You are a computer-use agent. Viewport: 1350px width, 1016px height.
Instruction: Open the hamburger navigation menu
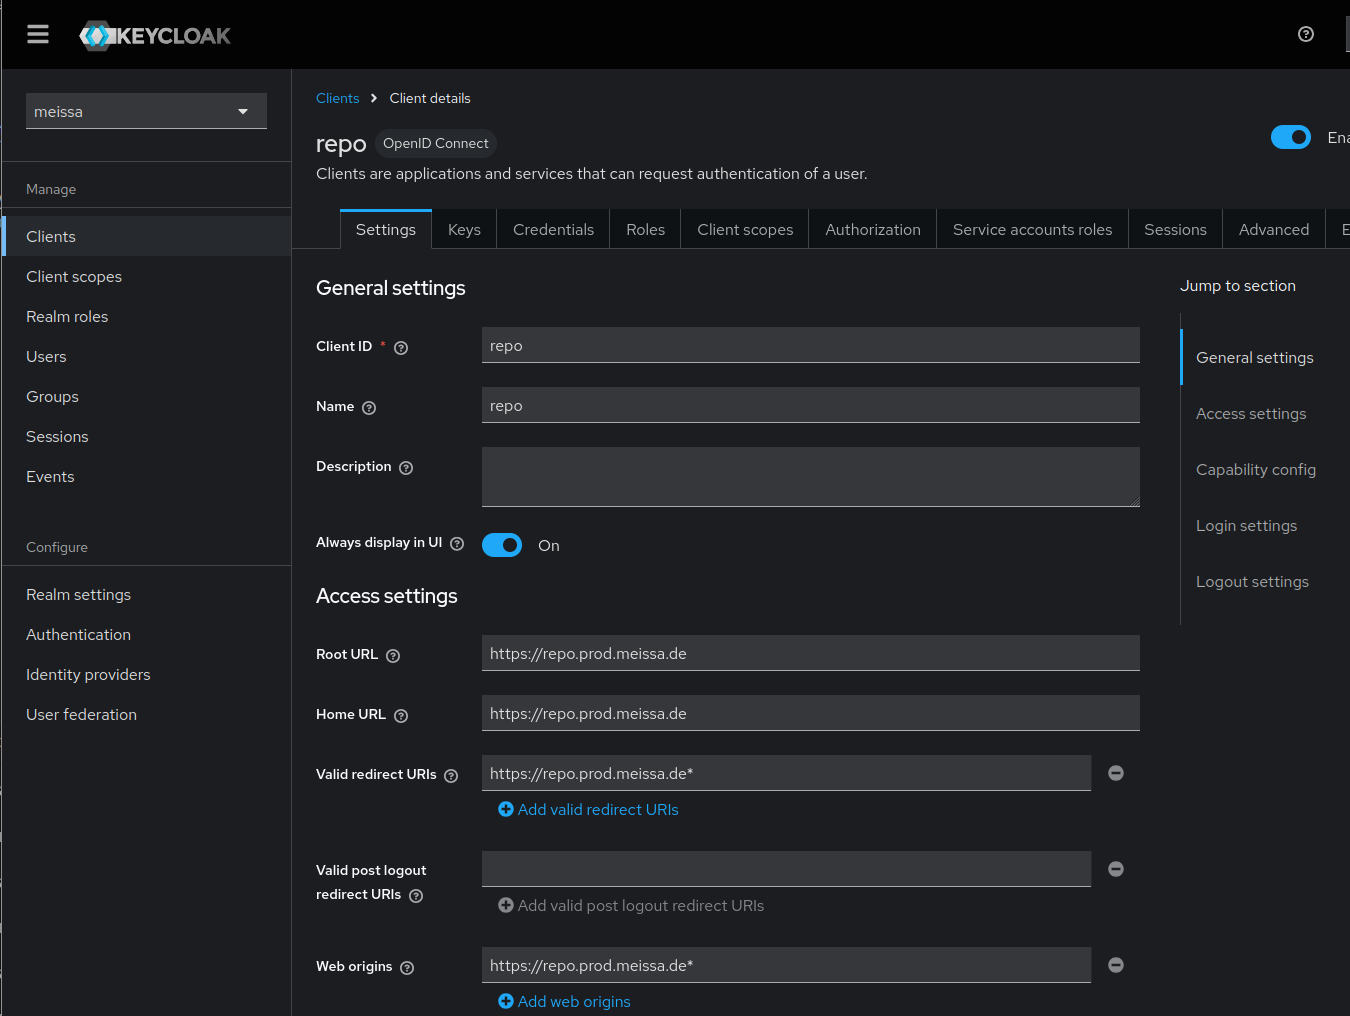click(38, 35)
